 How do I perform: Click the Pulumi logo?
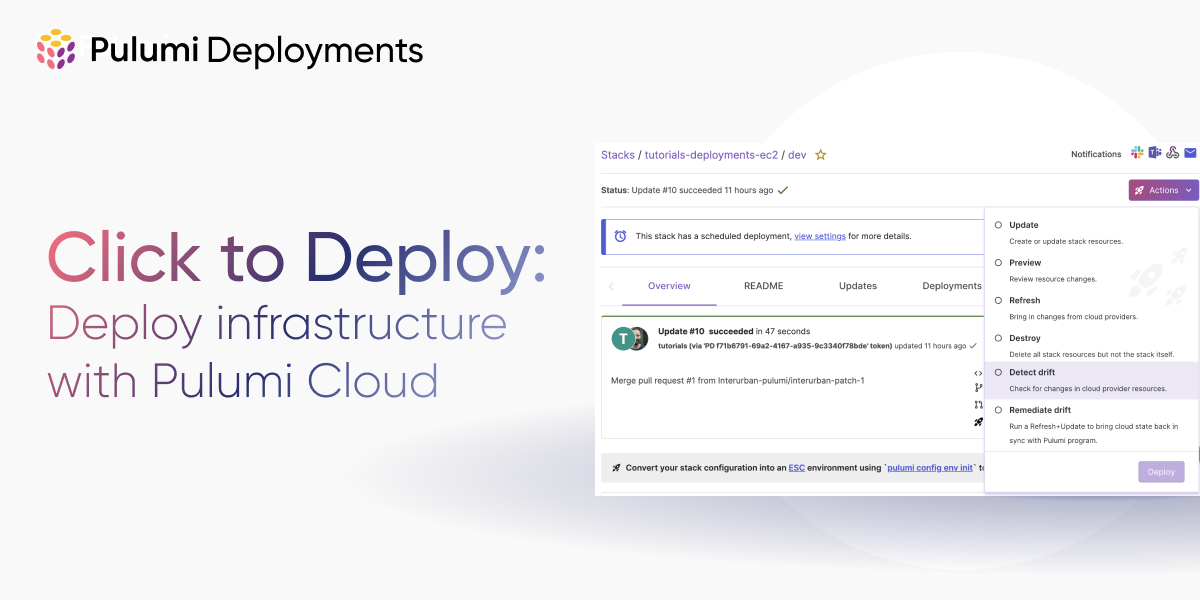56,49
